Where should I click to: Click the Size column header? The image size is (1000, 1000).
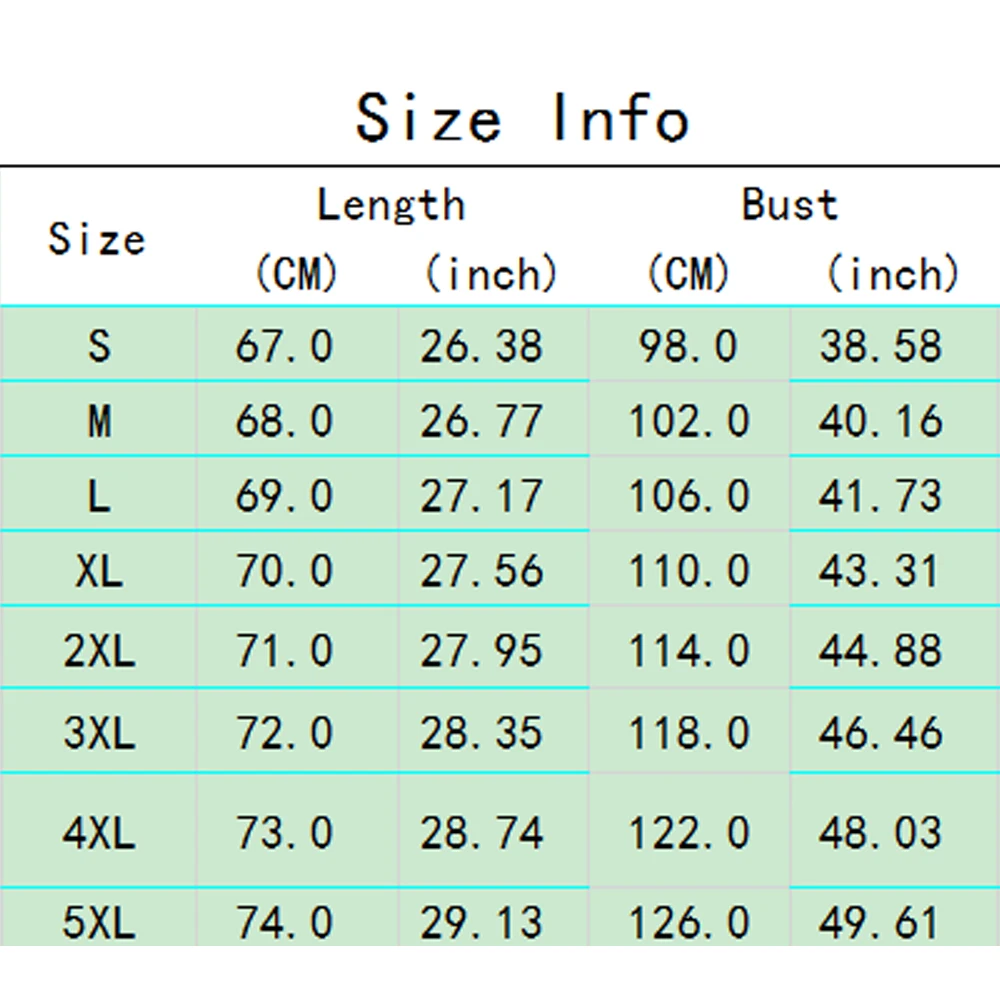pyautogui.click(x=97, y=239)
